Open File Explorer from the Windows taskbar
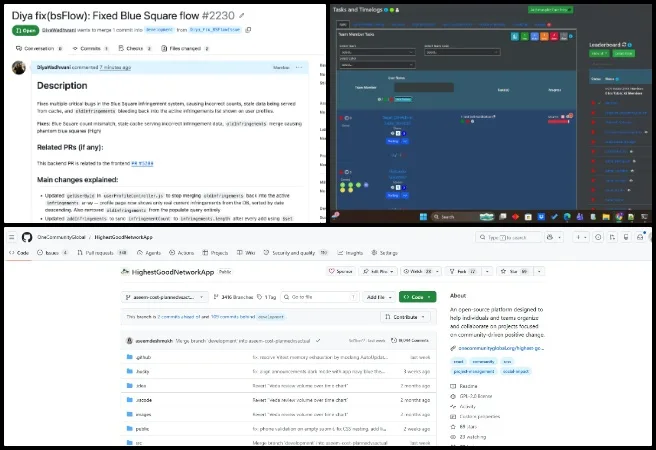 pyautogui.click(x=606, y=217)
